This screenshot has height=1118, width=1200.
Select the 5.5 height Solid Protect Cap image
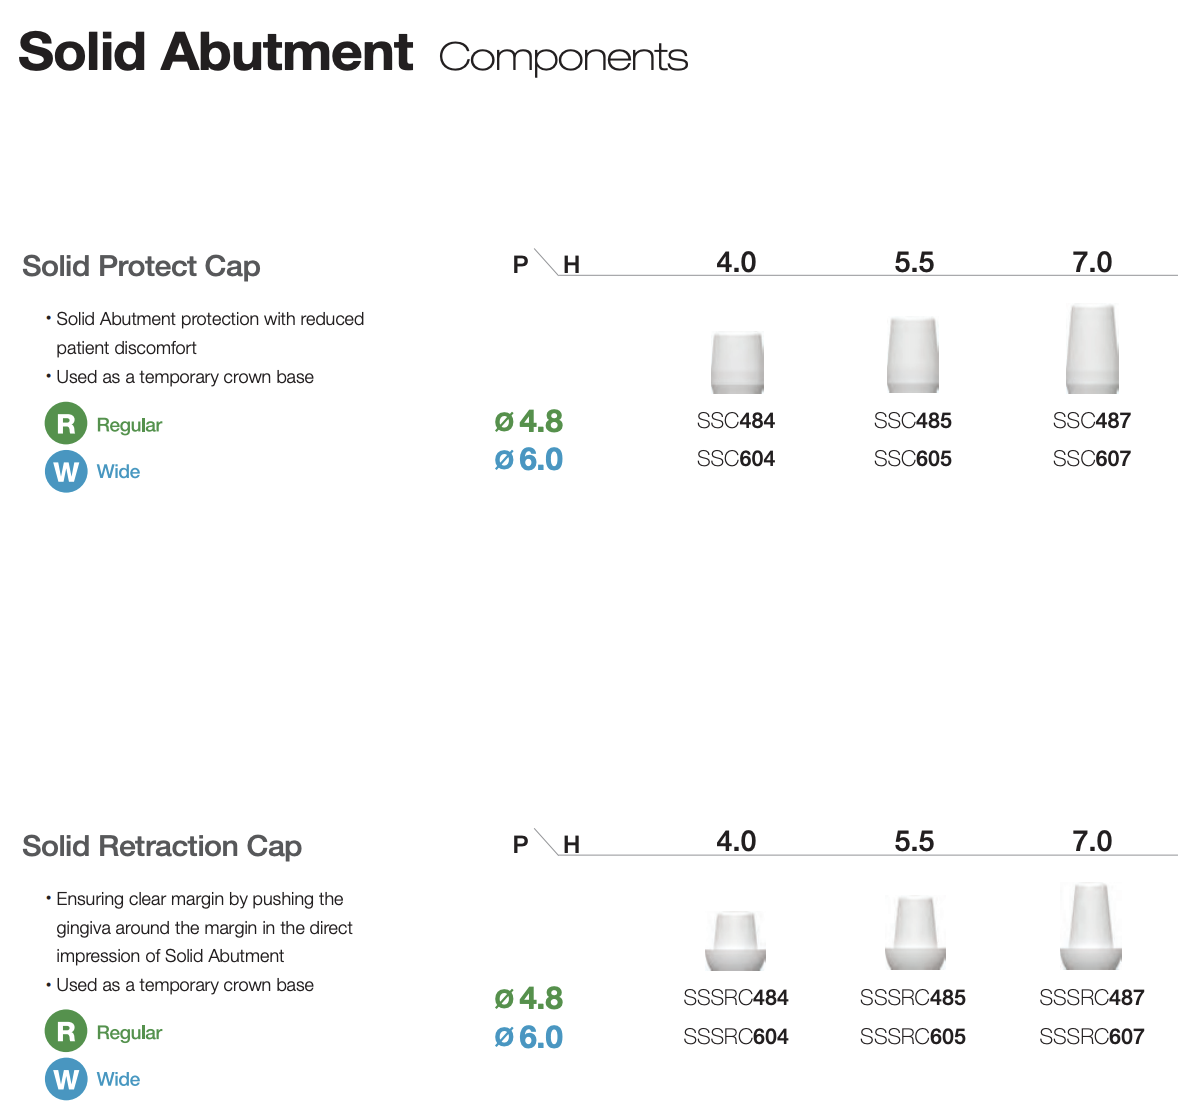(913, 355)
